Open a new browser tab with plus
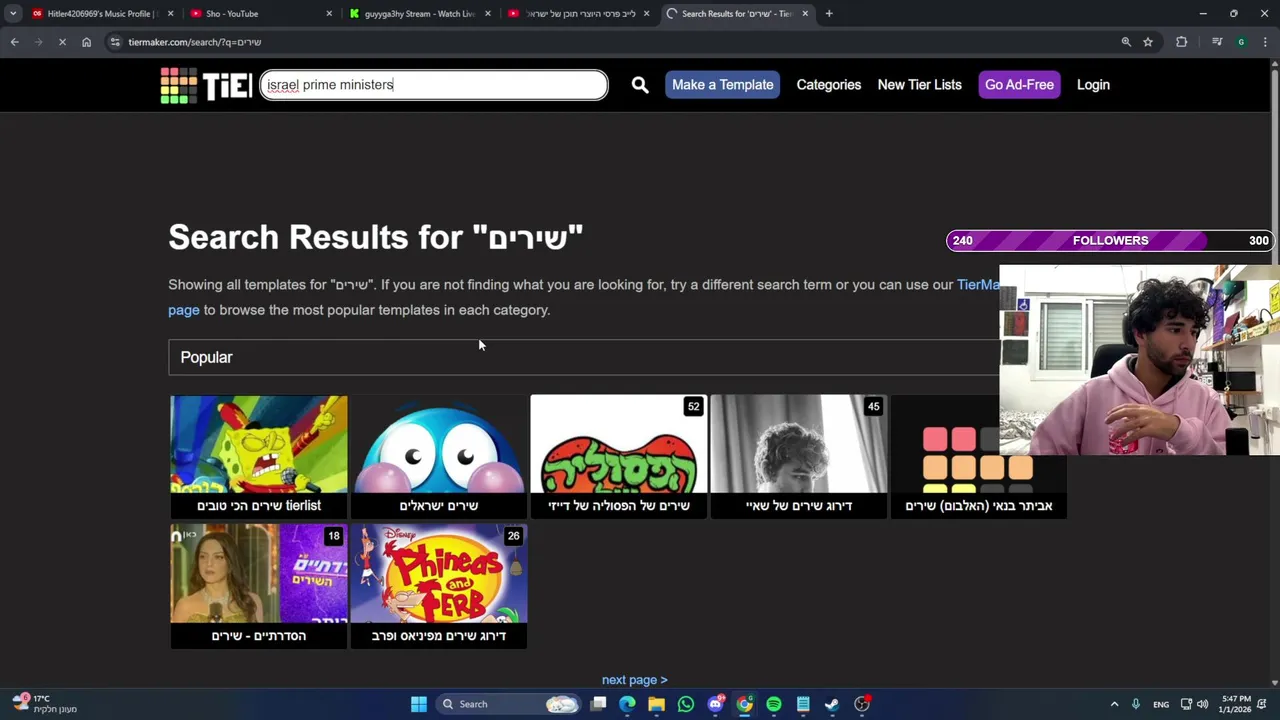1280x720 pixels. [829, 14]
